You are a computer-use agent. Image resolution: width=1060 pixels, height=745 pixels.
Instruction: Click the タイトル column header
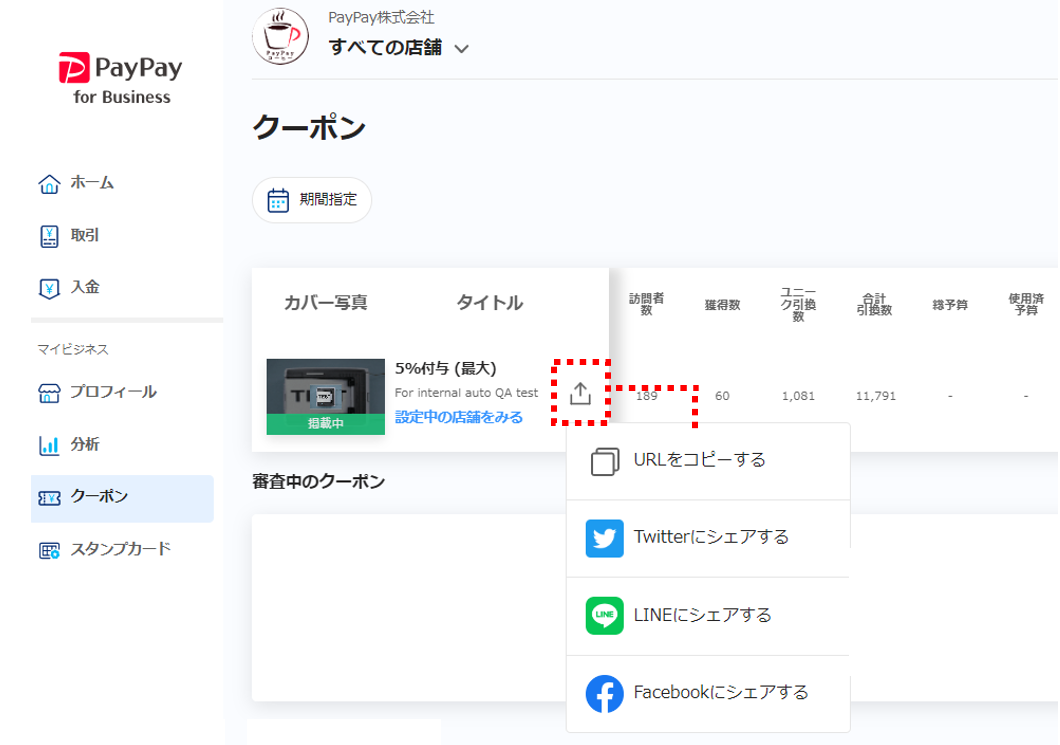489,303
